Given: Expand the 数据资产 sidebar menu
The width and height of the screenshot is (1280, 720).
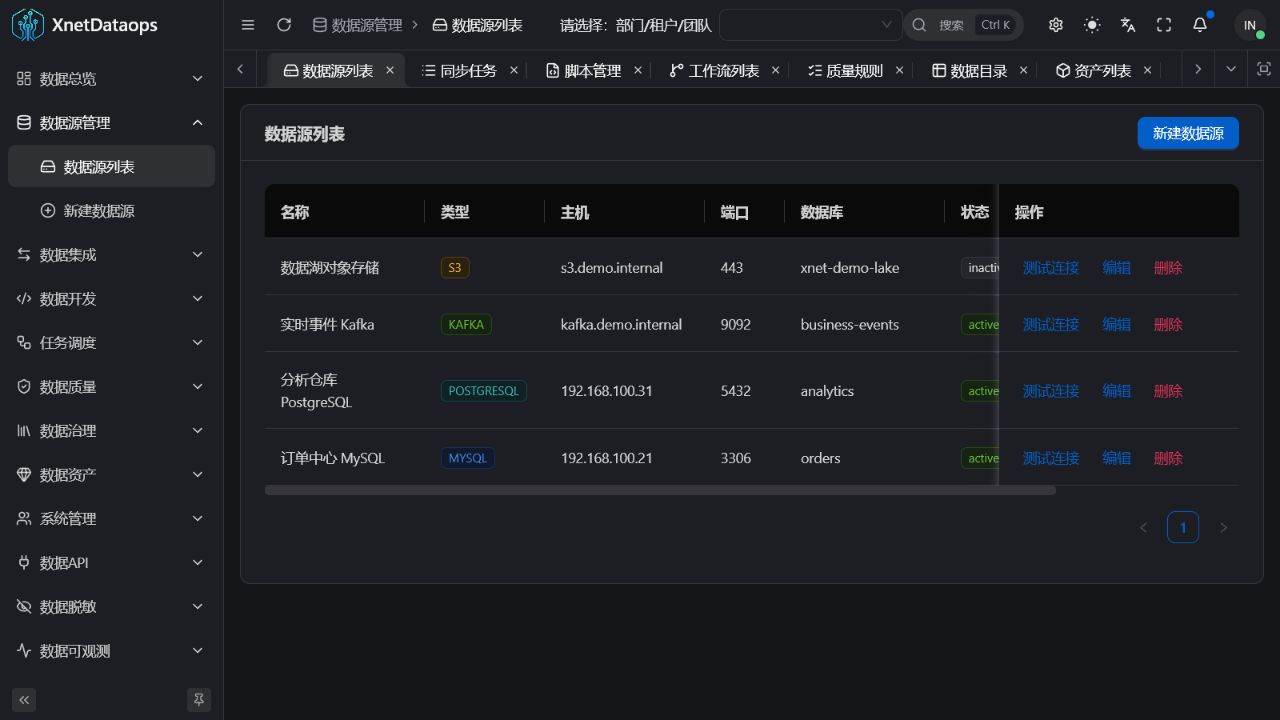Looking at the screenshot, I should (111, 475).
